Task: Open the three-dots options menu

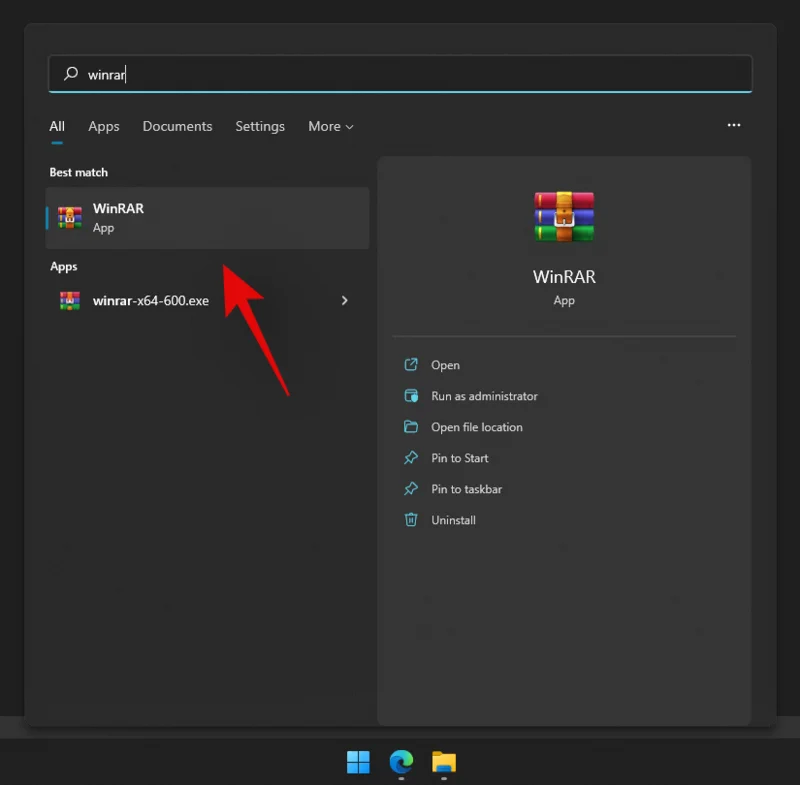Action: coord(734,125)
